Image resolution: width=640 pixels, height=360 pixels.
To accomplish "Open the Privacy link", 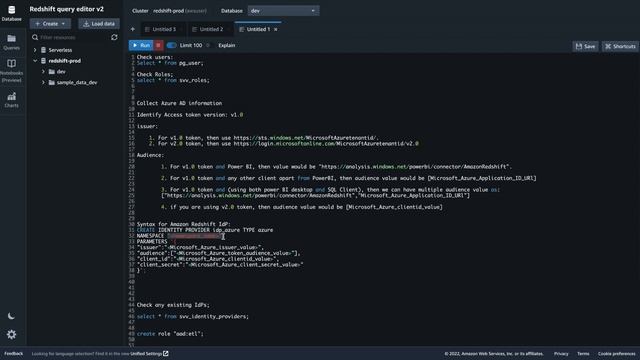I will (x=561, y=353).
